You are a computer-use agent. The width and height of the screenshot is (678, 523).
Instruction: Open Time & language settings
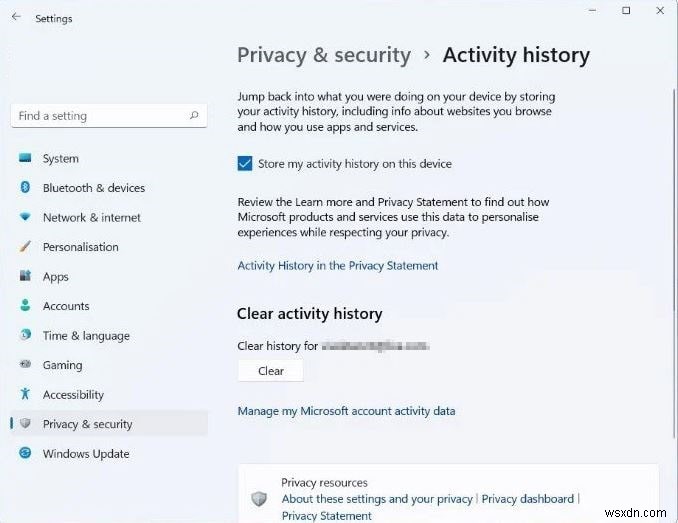click(109, 335)
